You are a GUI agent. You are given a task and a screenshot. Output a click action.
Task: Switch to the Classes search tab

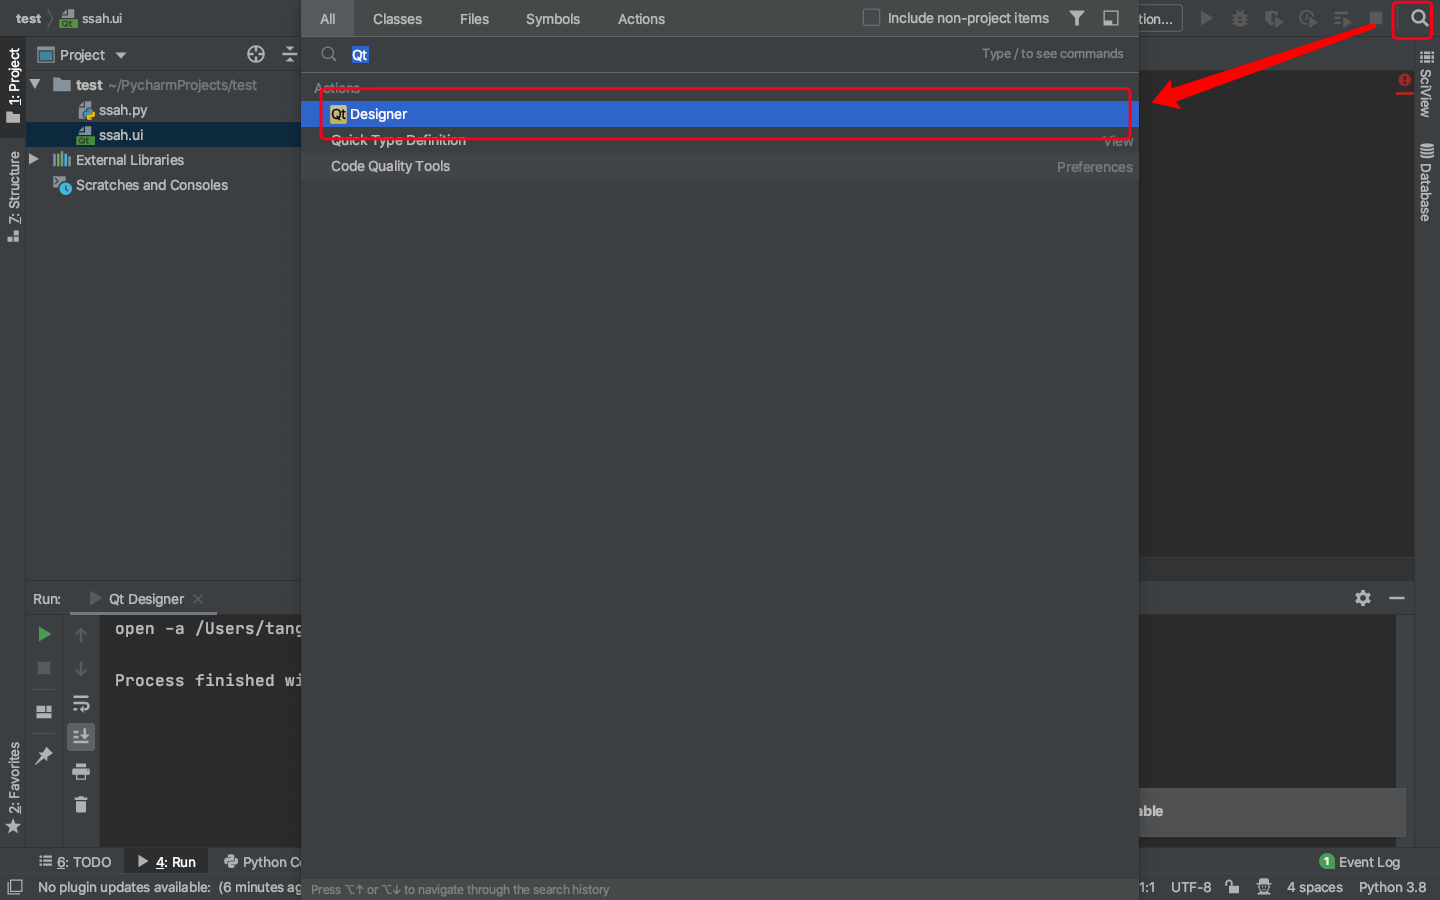pos(397,19)
